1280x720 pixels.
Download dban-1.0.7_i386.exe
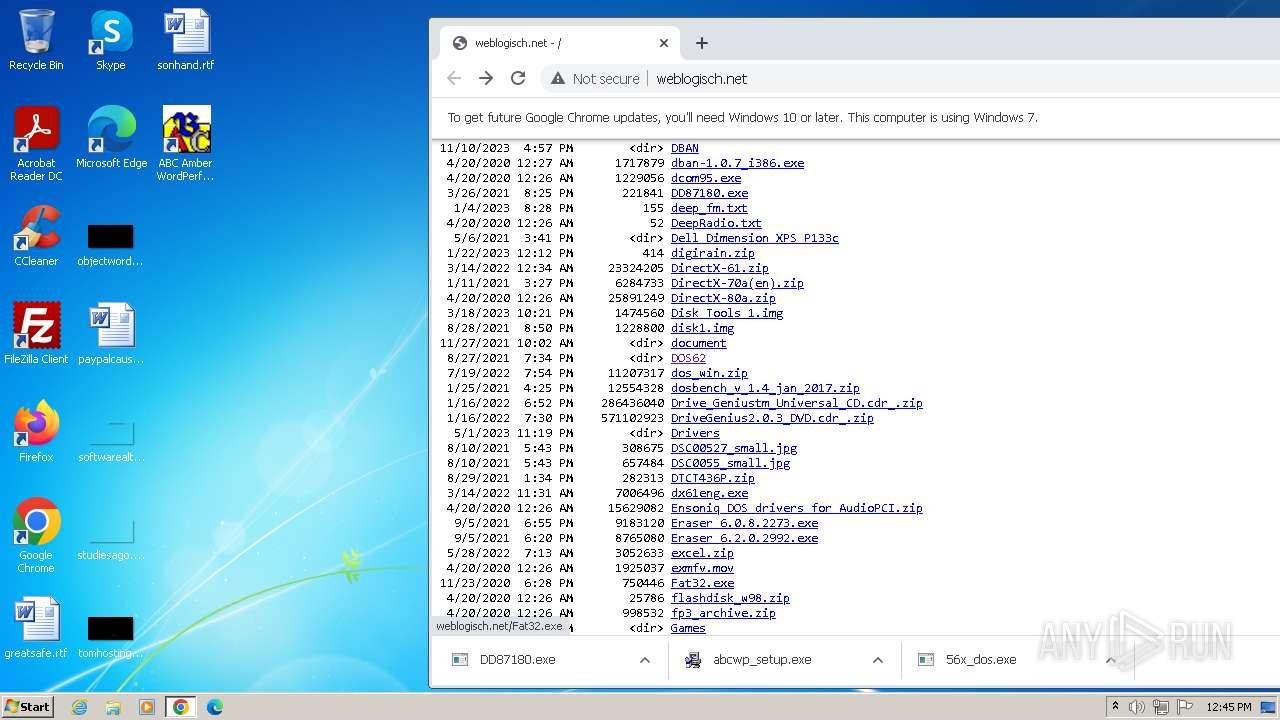click(737, 163)
